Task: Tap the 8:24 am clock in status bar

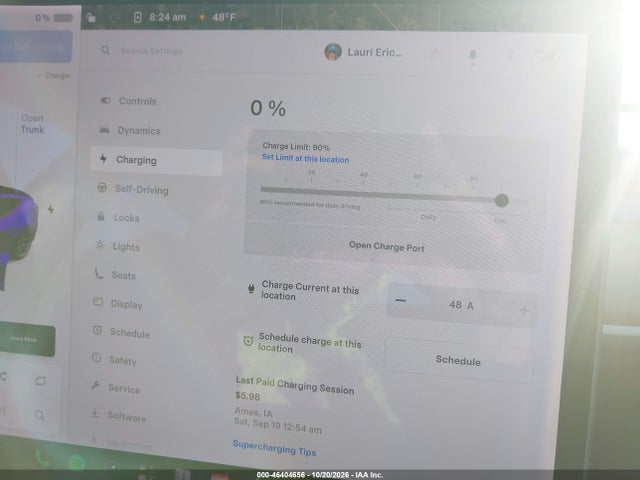Action: coord(167,17)
